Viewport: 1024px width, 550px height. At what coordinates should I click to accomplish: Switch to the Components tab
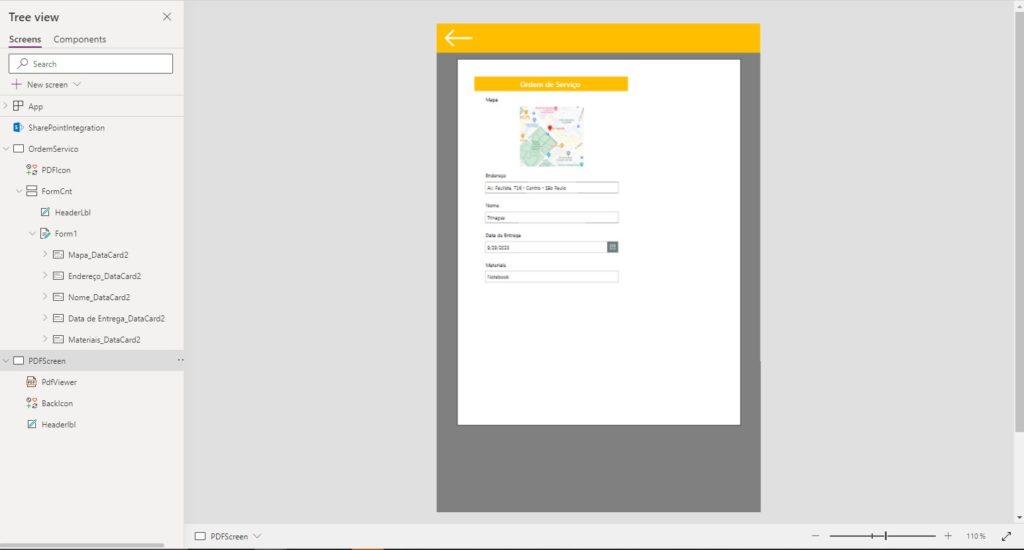pos(79,40)
